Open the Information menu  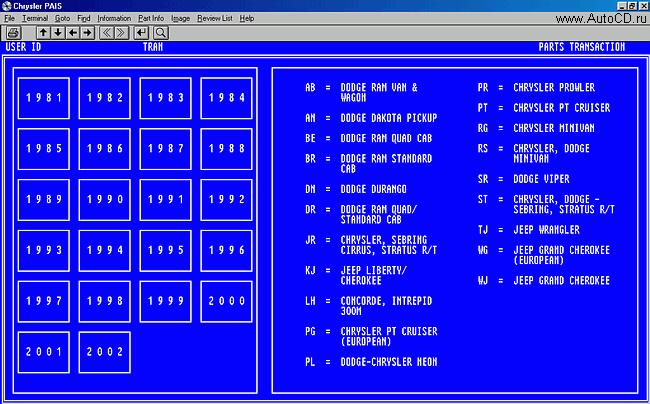coord(114,18)
